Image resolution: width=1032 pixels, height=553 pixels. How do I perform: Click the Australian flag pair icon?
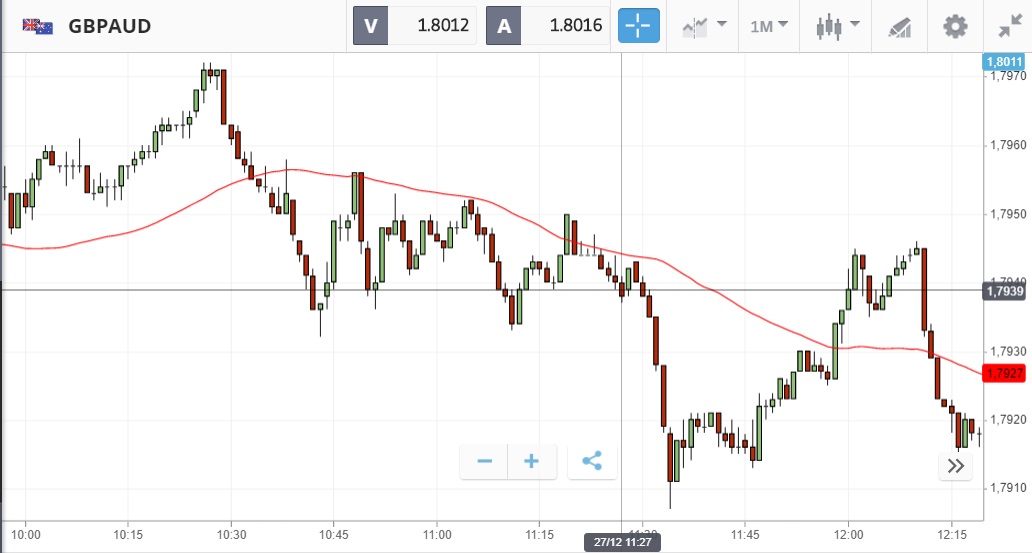(39, 26)
